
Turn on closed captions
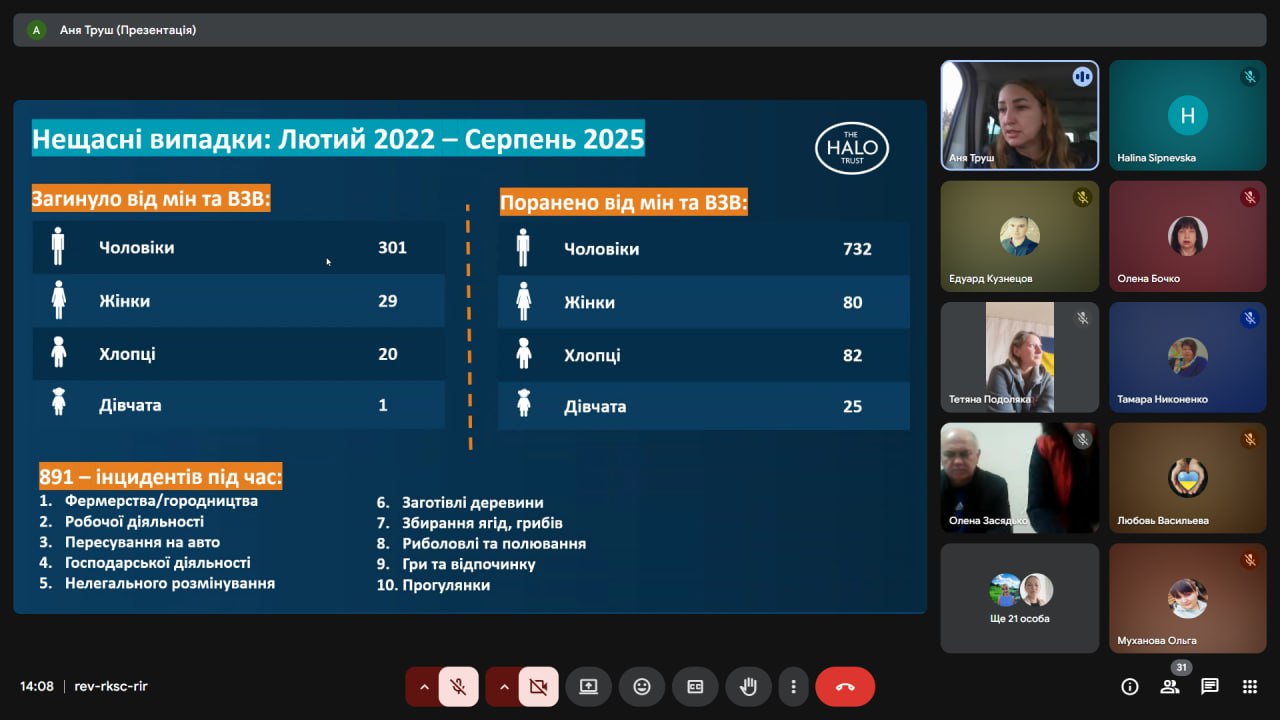pos(695,687)
